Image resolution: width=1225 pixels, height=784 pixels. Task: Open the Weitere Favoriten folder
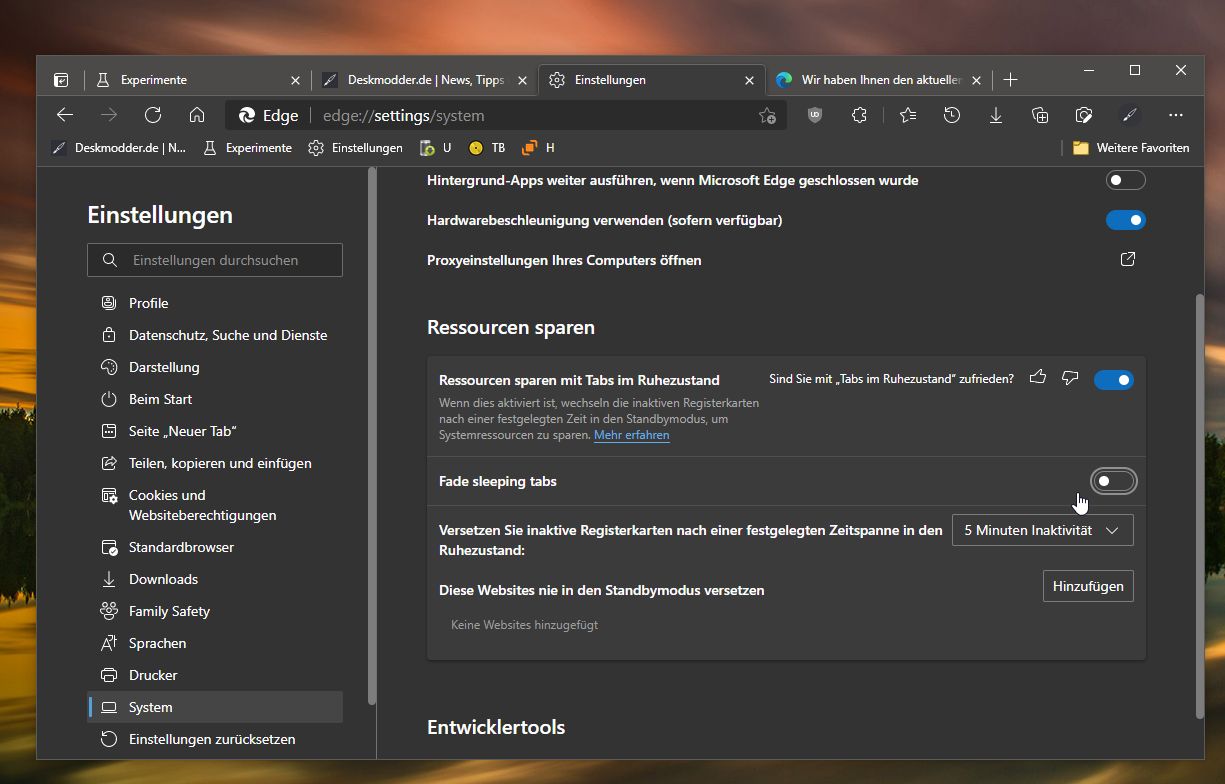point(1131,148)
